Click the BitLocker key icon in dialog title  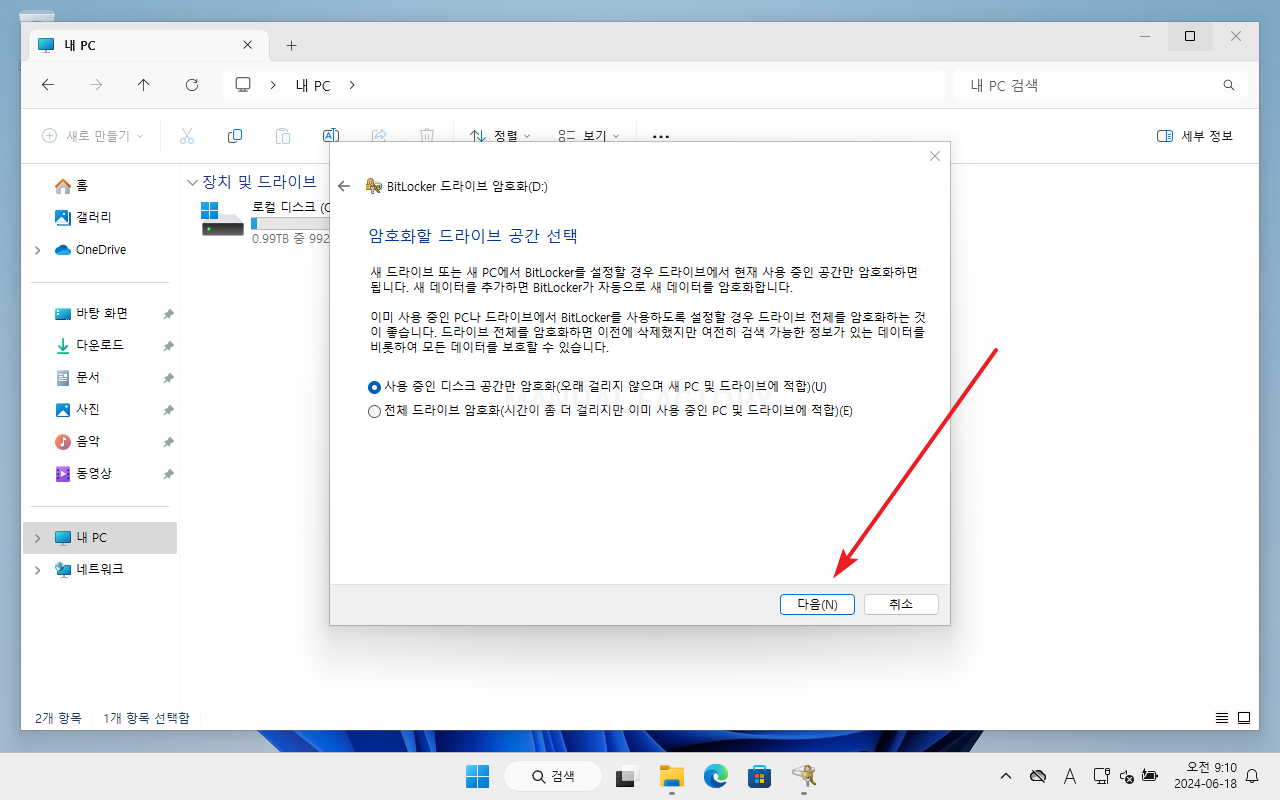374,186
